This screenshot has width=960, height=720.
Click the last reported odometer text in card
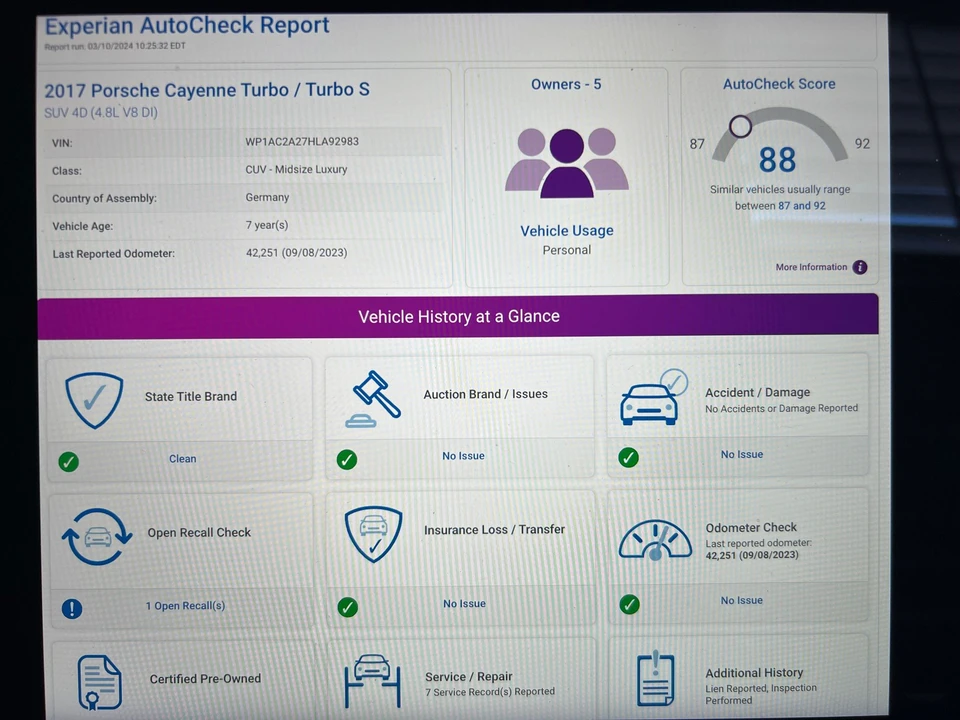[x=758, y=549]
